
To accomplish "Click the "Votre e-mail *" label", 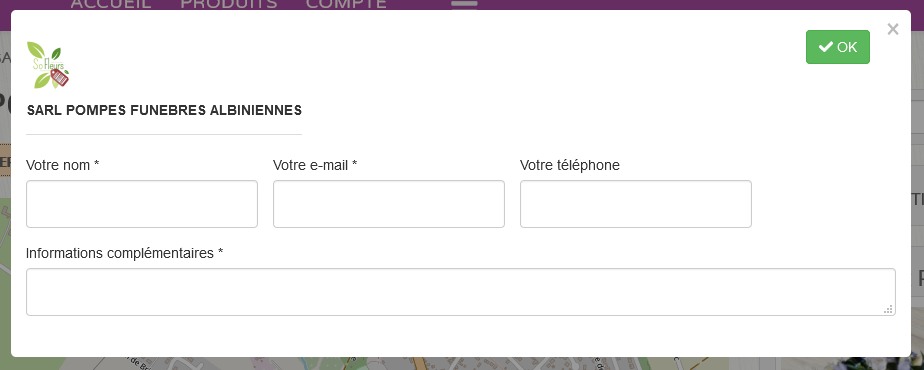I will 315,166.
